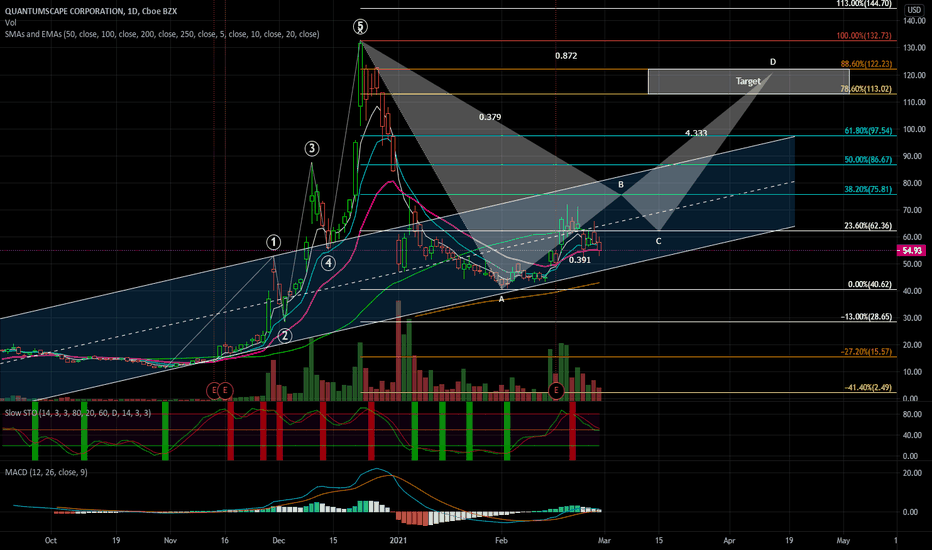Click the 54.93 current price label

[911, 251]
